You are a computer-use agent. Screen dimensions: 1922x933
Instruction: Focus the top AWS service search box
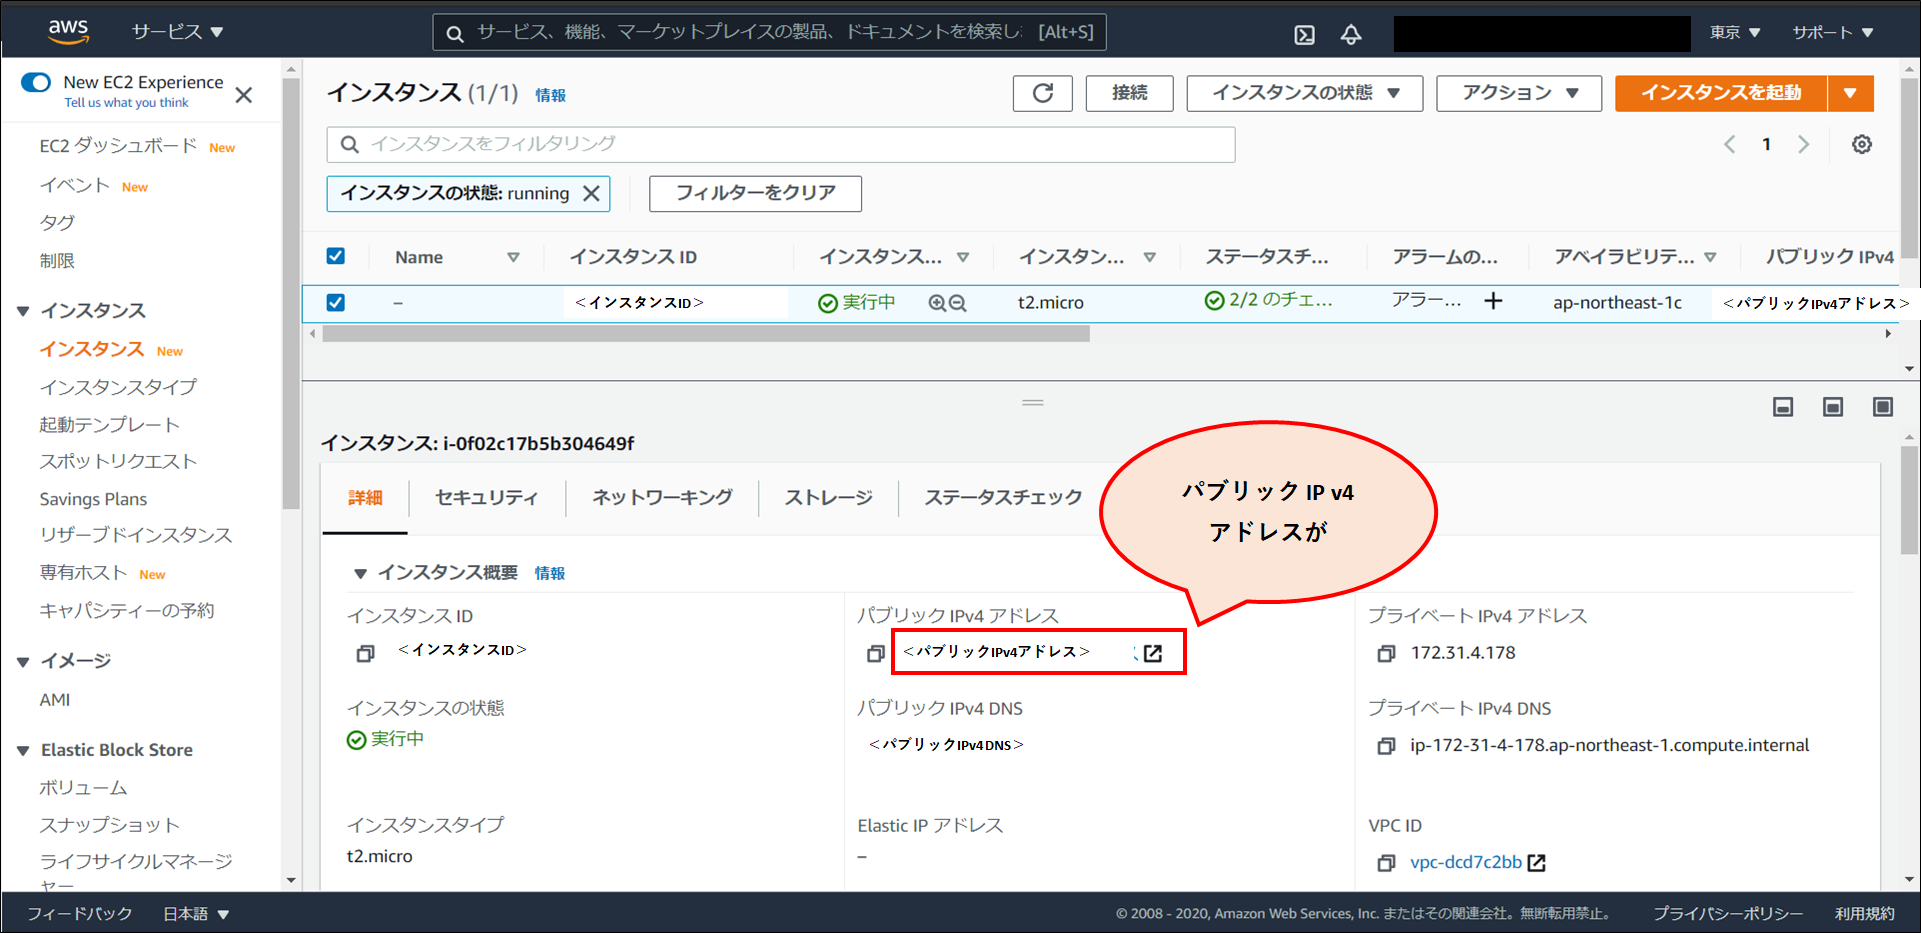tap(769, 32)
